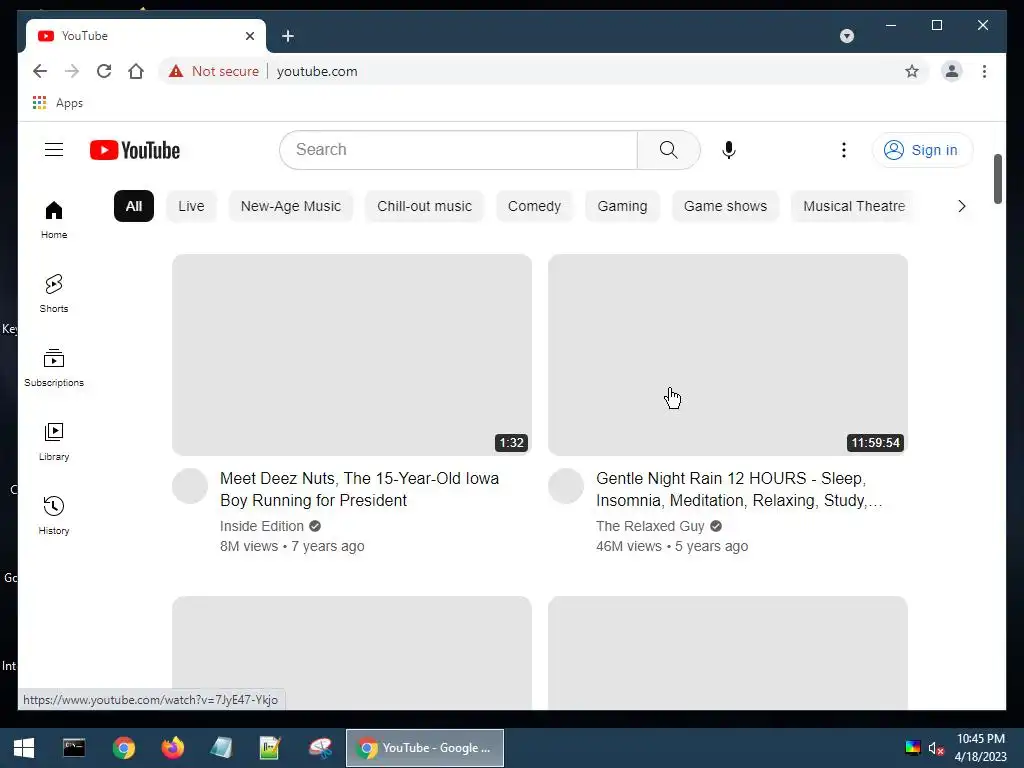Open Gentle Night Rain 12 HOURS thumbnail

pyautogui.click(x=728, y=355)
